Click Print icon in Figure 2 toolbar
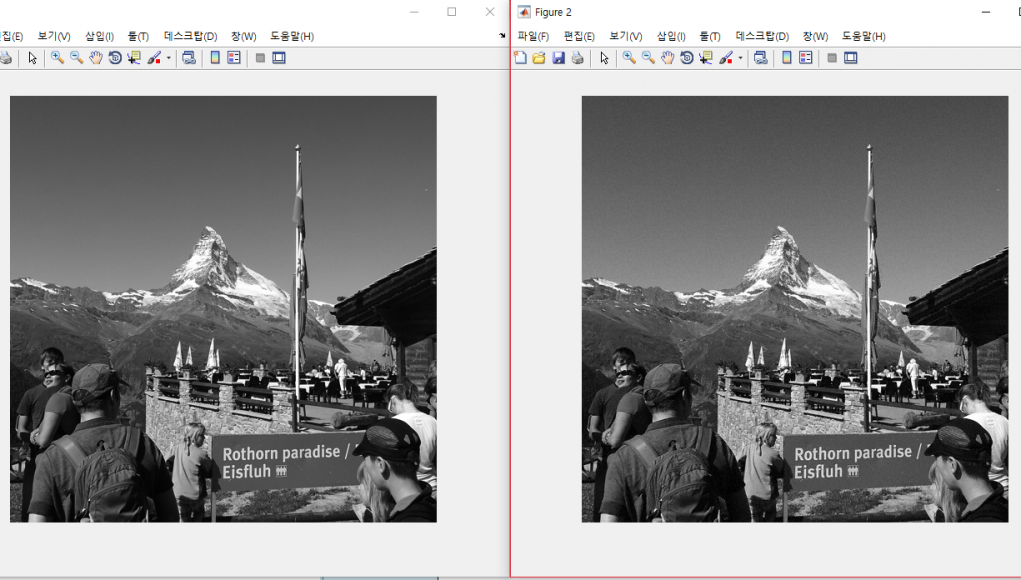 577,58
